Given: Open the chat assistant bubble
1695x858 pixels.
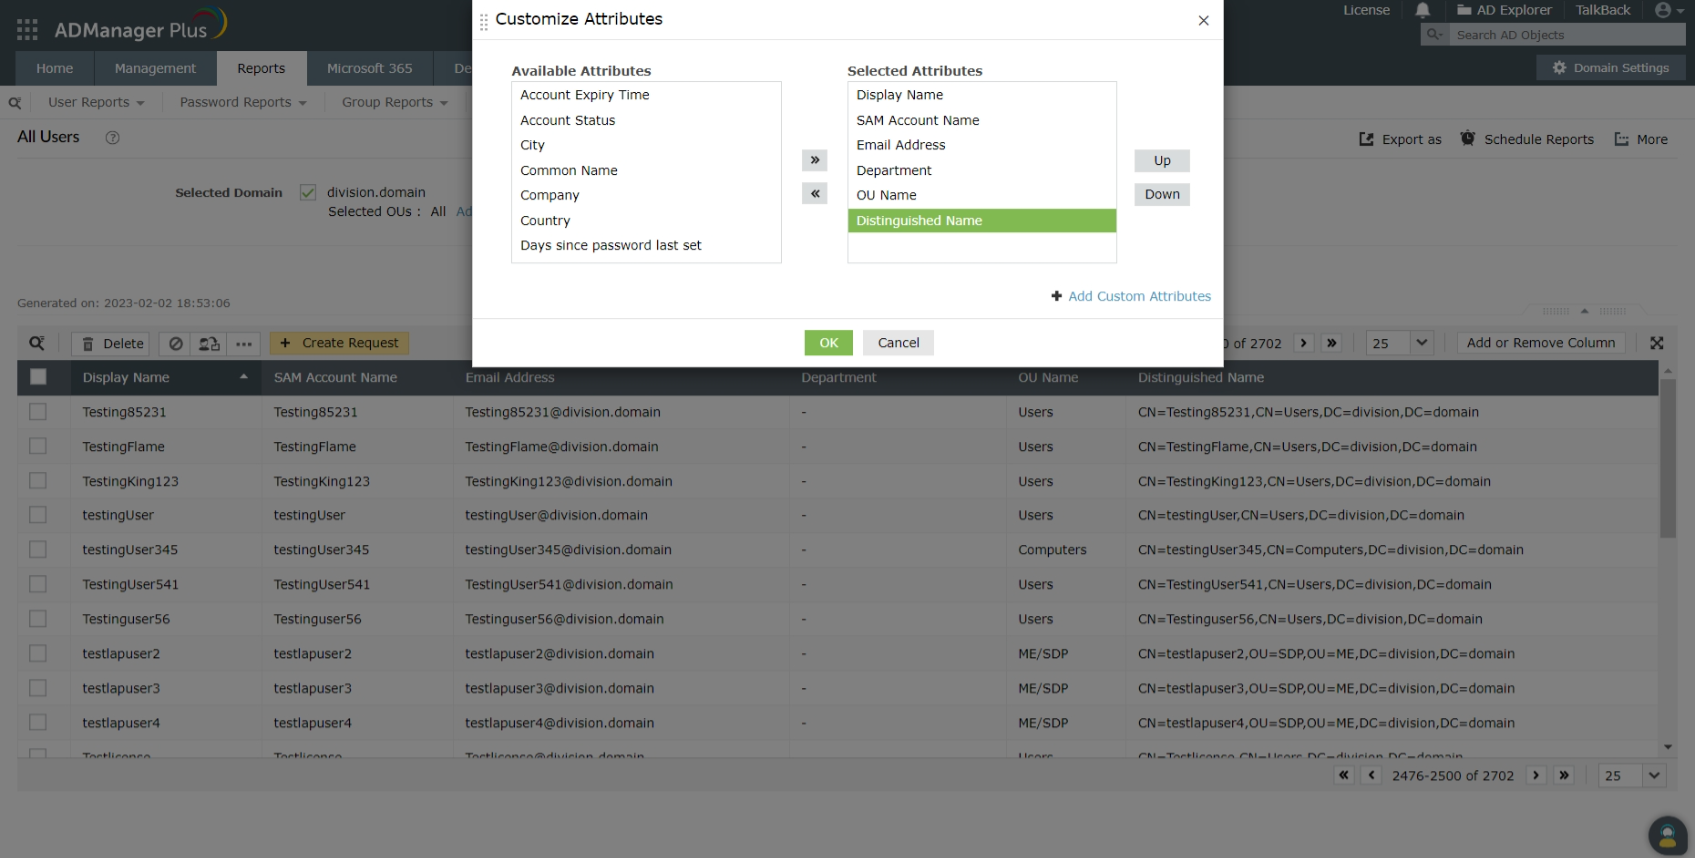Looking at the screenshot, I should [1667, 836].
